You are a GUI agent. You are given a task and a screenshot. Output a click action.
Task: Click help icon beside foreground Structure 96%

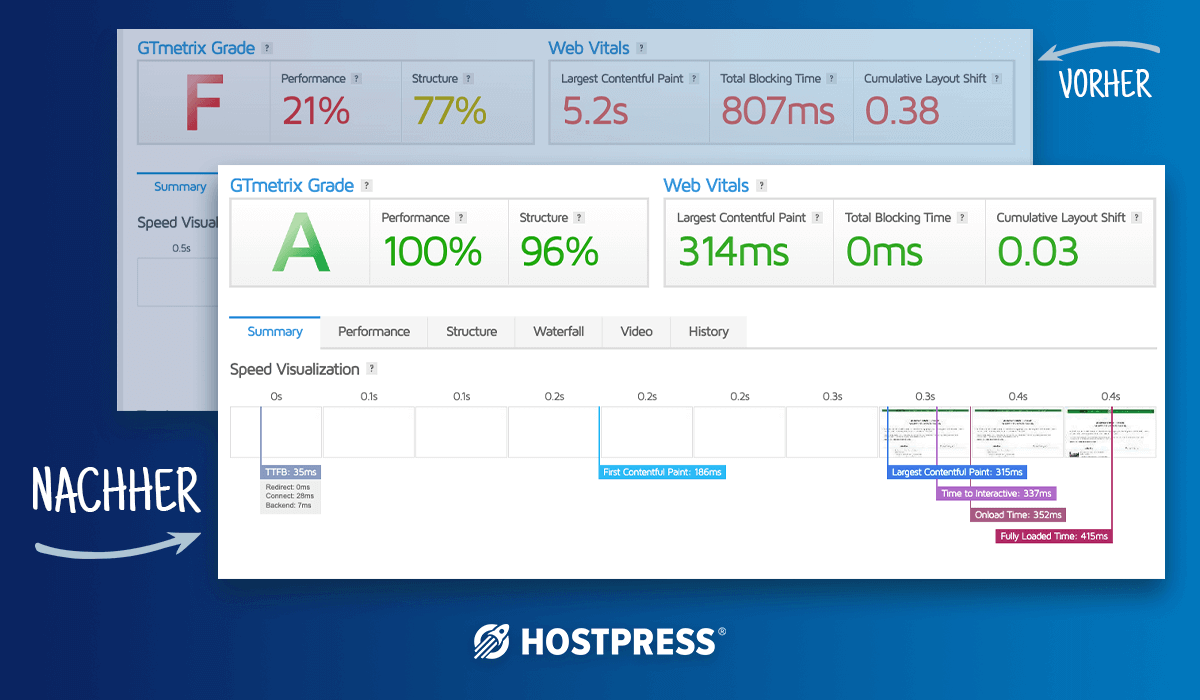pos(579,218)
